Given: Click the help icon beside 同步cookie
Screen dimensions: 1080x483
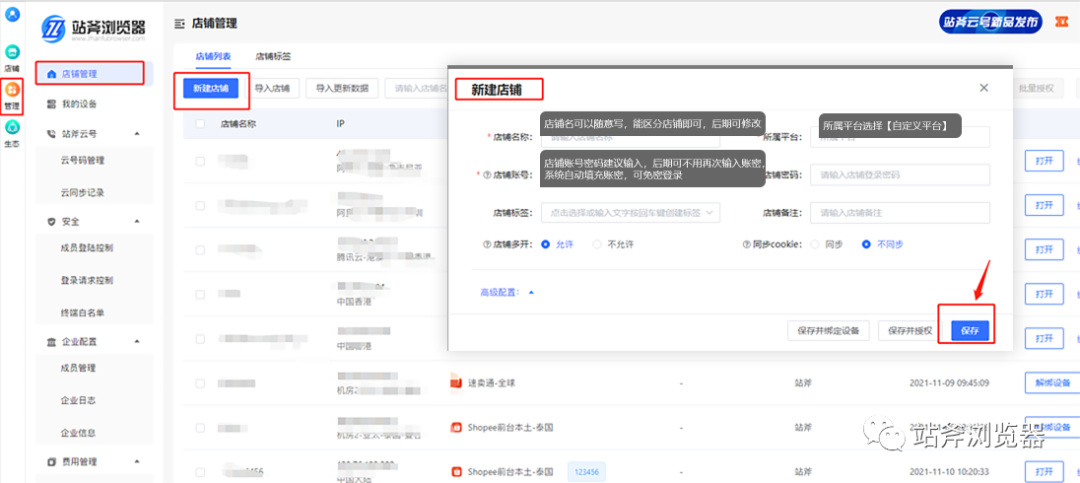Looking at the screenshot, I should (745, 244).
